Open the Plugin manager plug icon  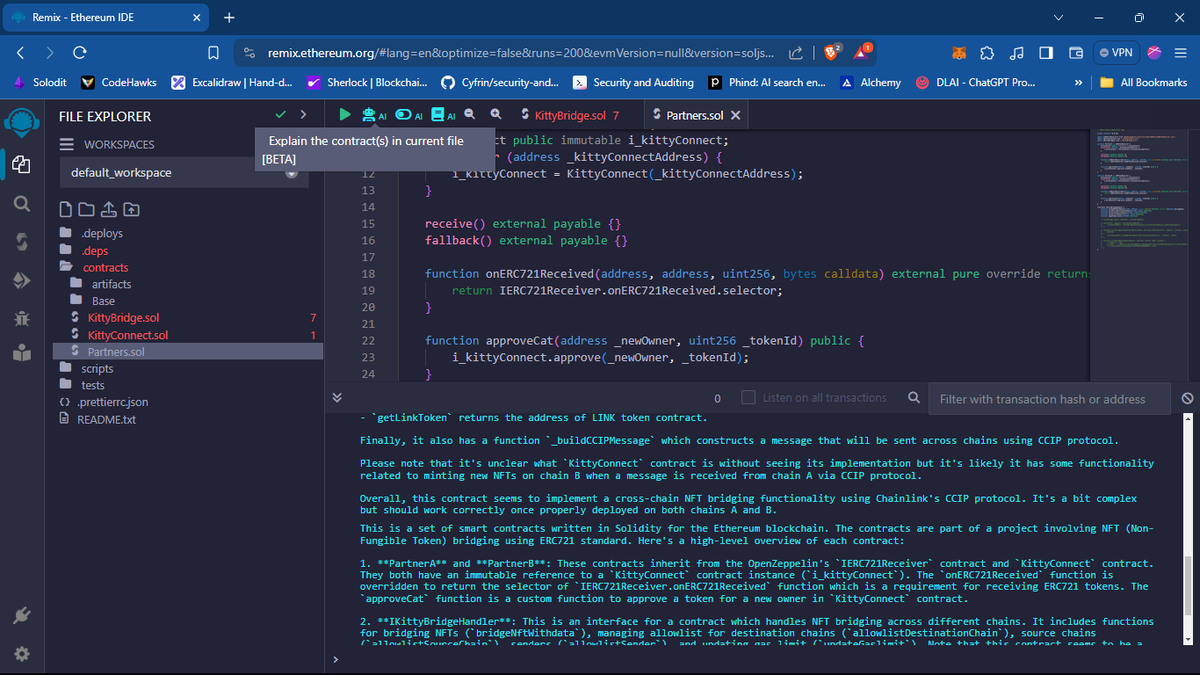pyautogui.click(x=21, y=615)
